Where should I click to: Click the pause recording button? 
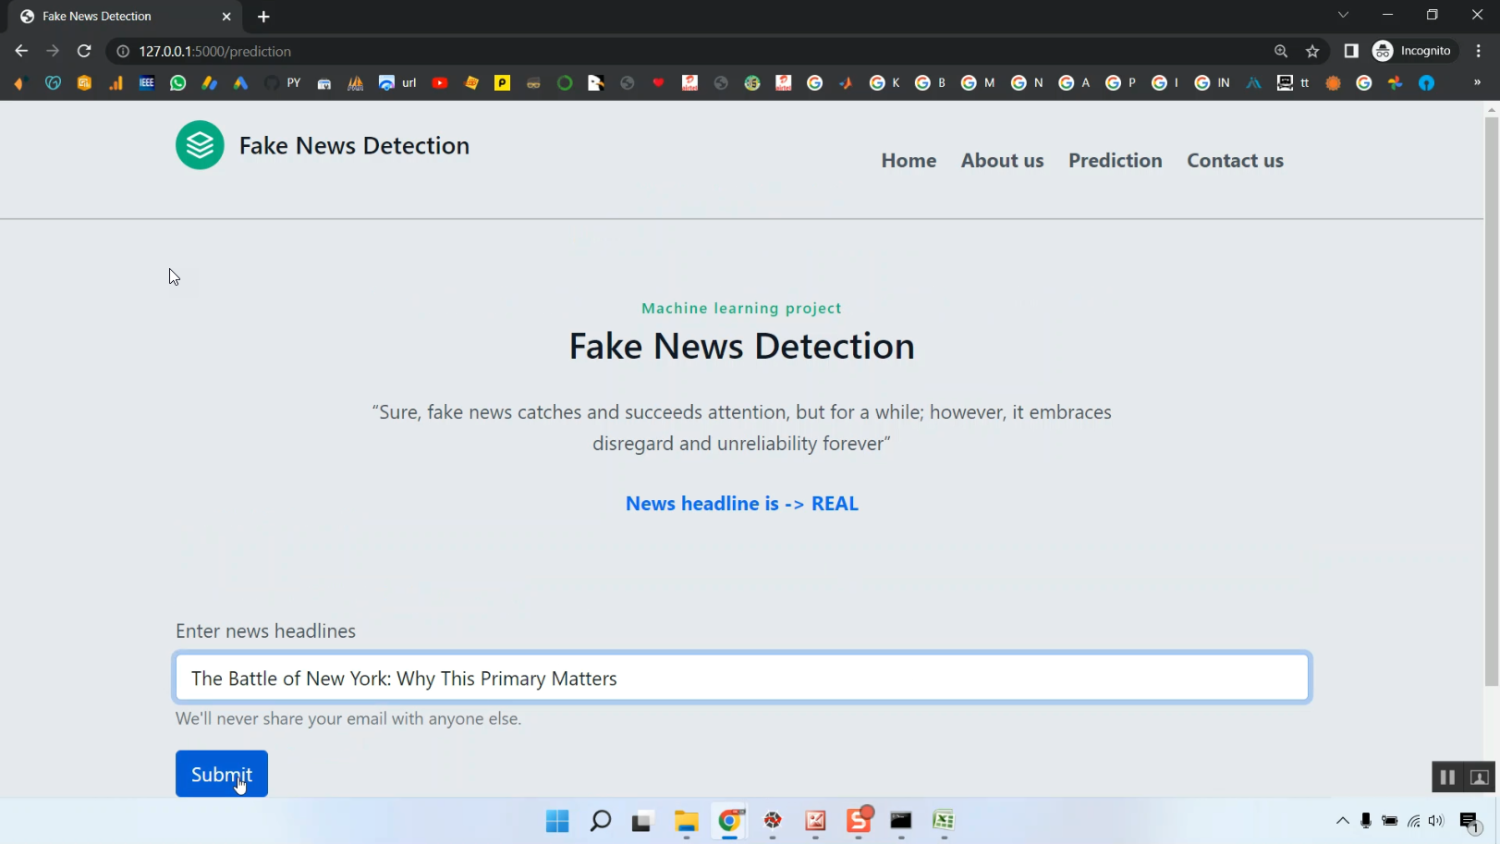(x=1447, y=777)
